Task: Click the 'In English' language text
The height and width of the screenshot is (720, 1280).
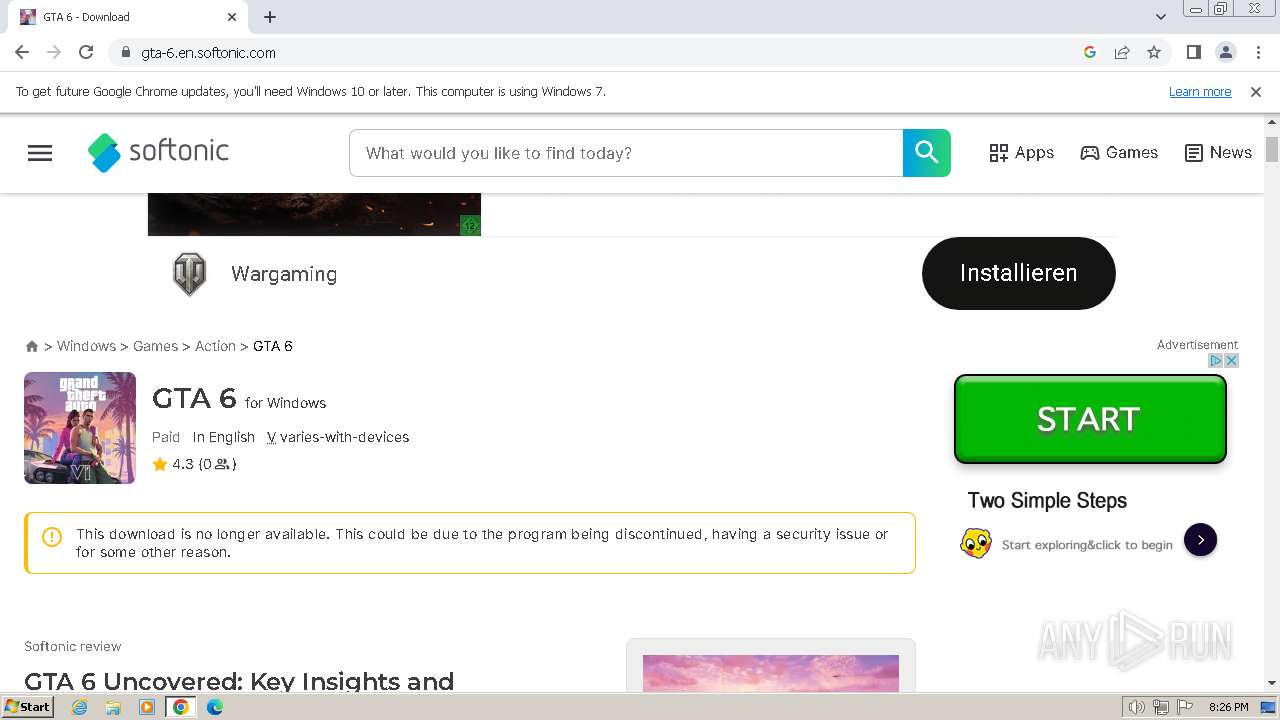Action: (224, 437)
